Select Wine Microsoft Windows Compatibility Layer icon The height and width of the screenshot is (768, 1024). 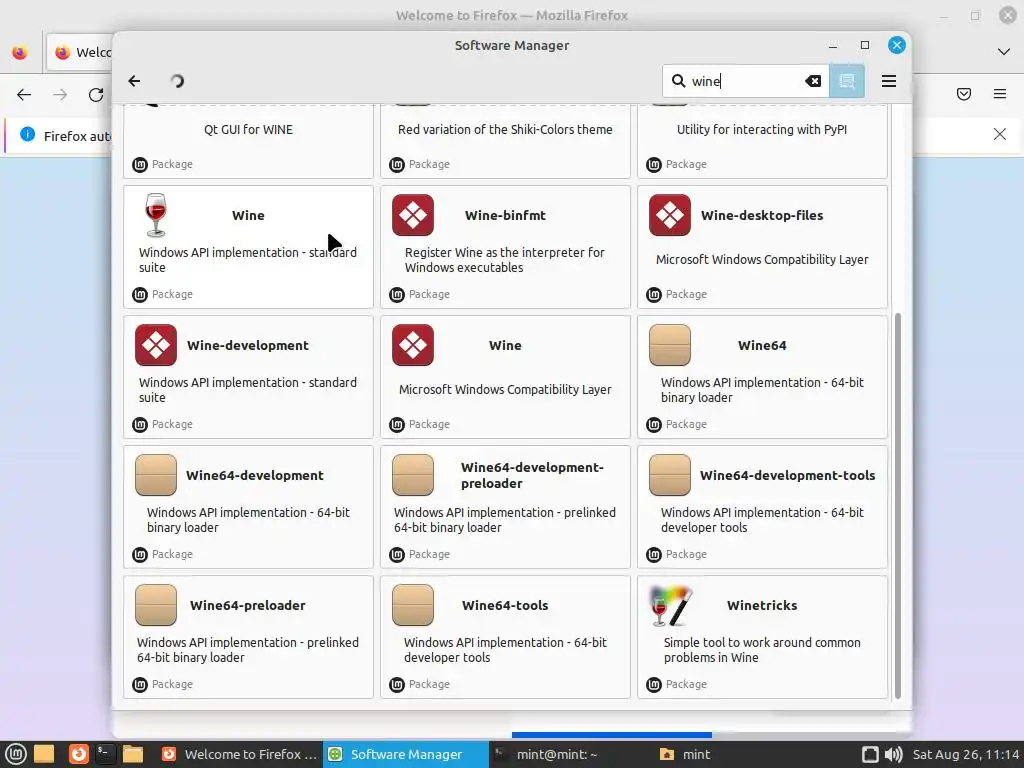413,345
